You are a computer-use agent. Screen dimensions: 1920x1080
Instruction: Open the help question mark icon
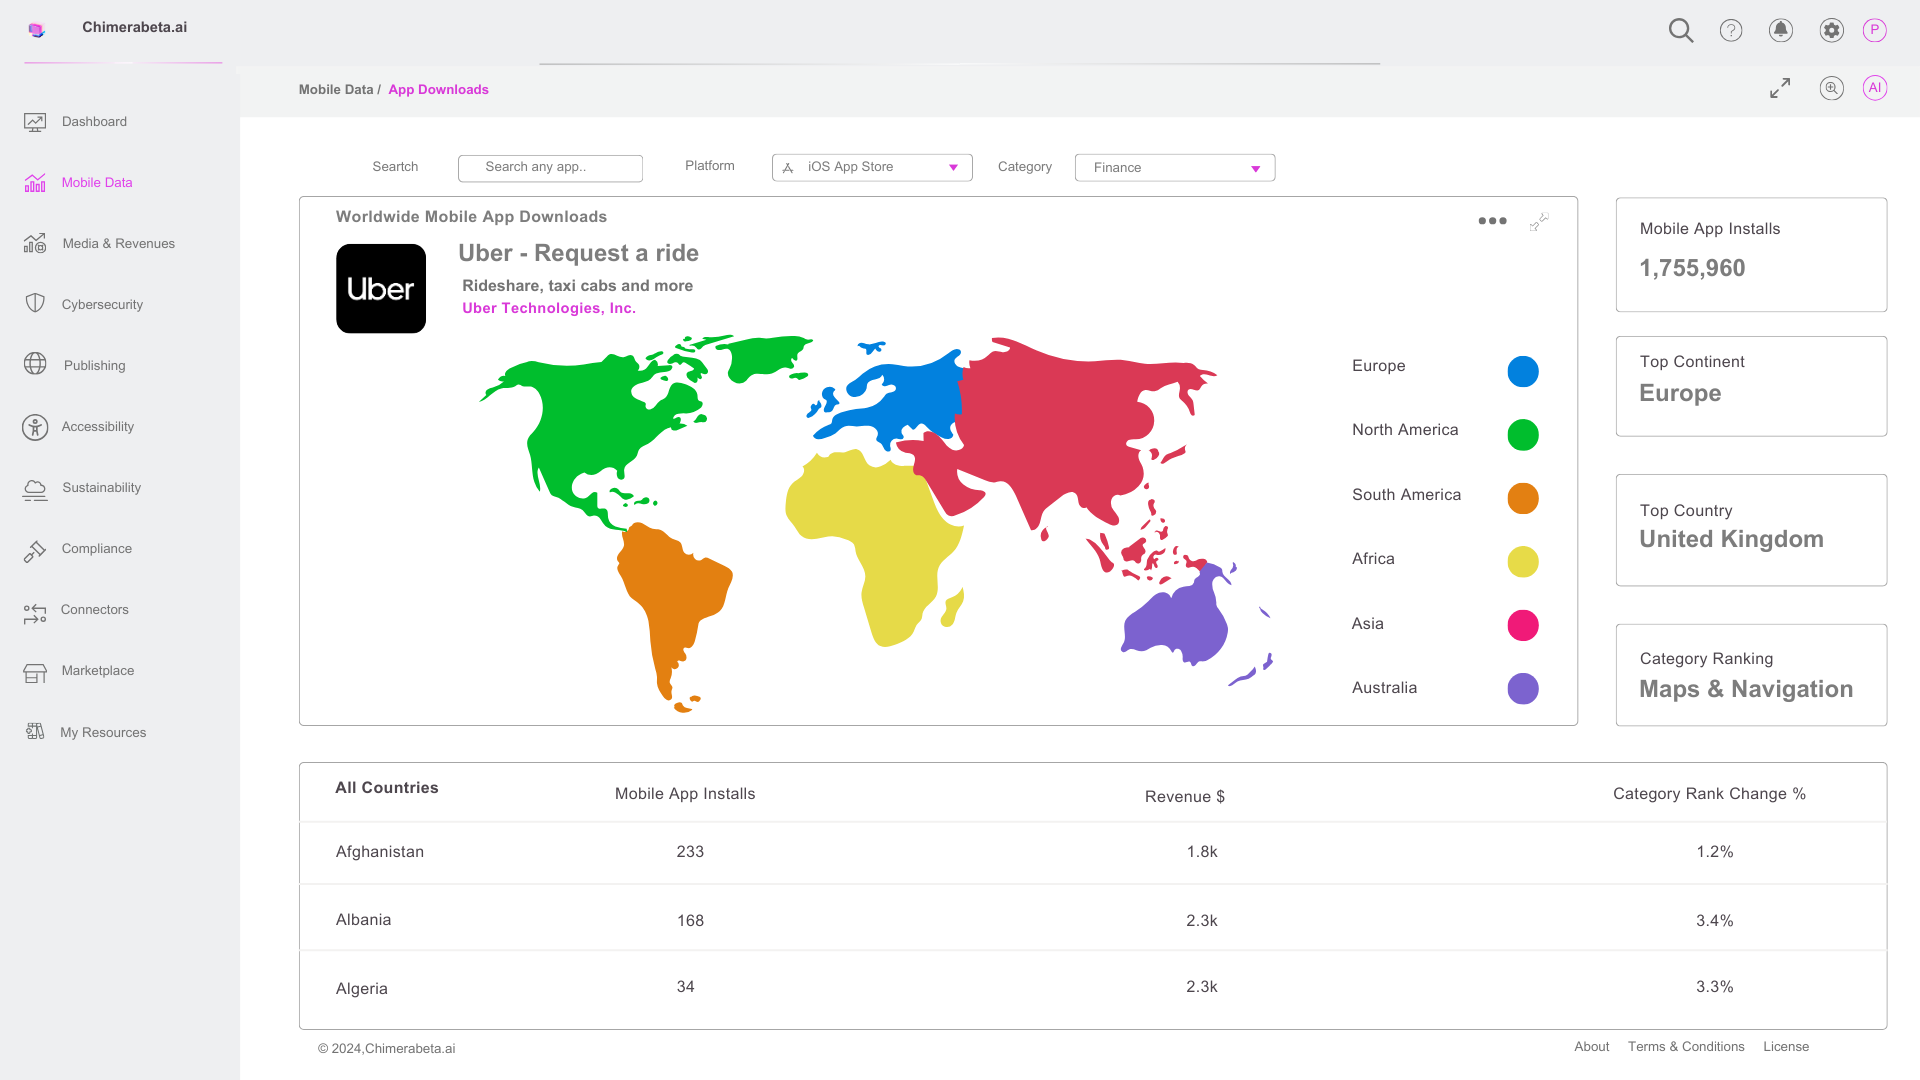pyautogui.click(x=1731, y=30)
